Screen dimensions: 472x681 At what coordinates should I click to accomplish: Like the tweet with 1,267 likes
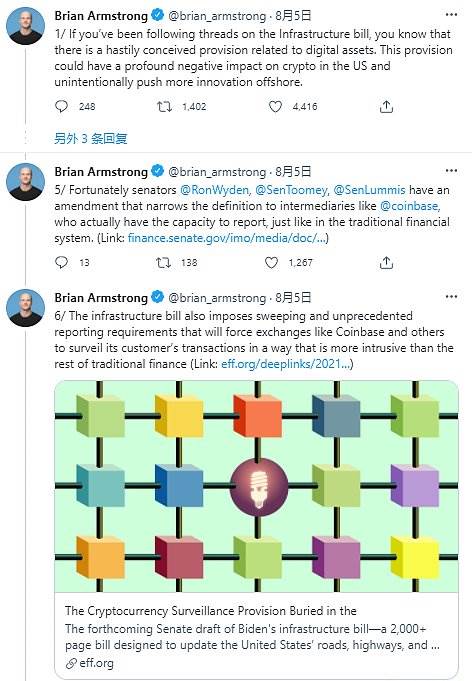[271, 262]
